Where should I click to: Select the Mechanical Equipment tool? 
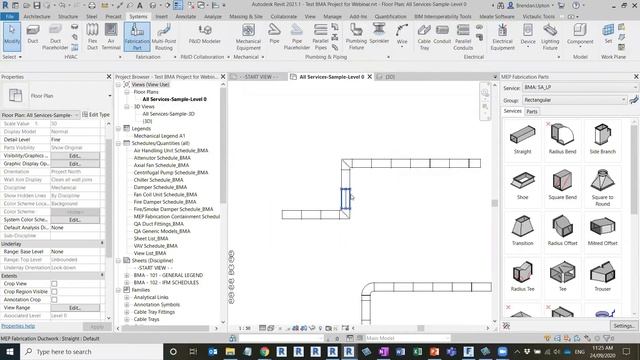[x=248, y=37]
